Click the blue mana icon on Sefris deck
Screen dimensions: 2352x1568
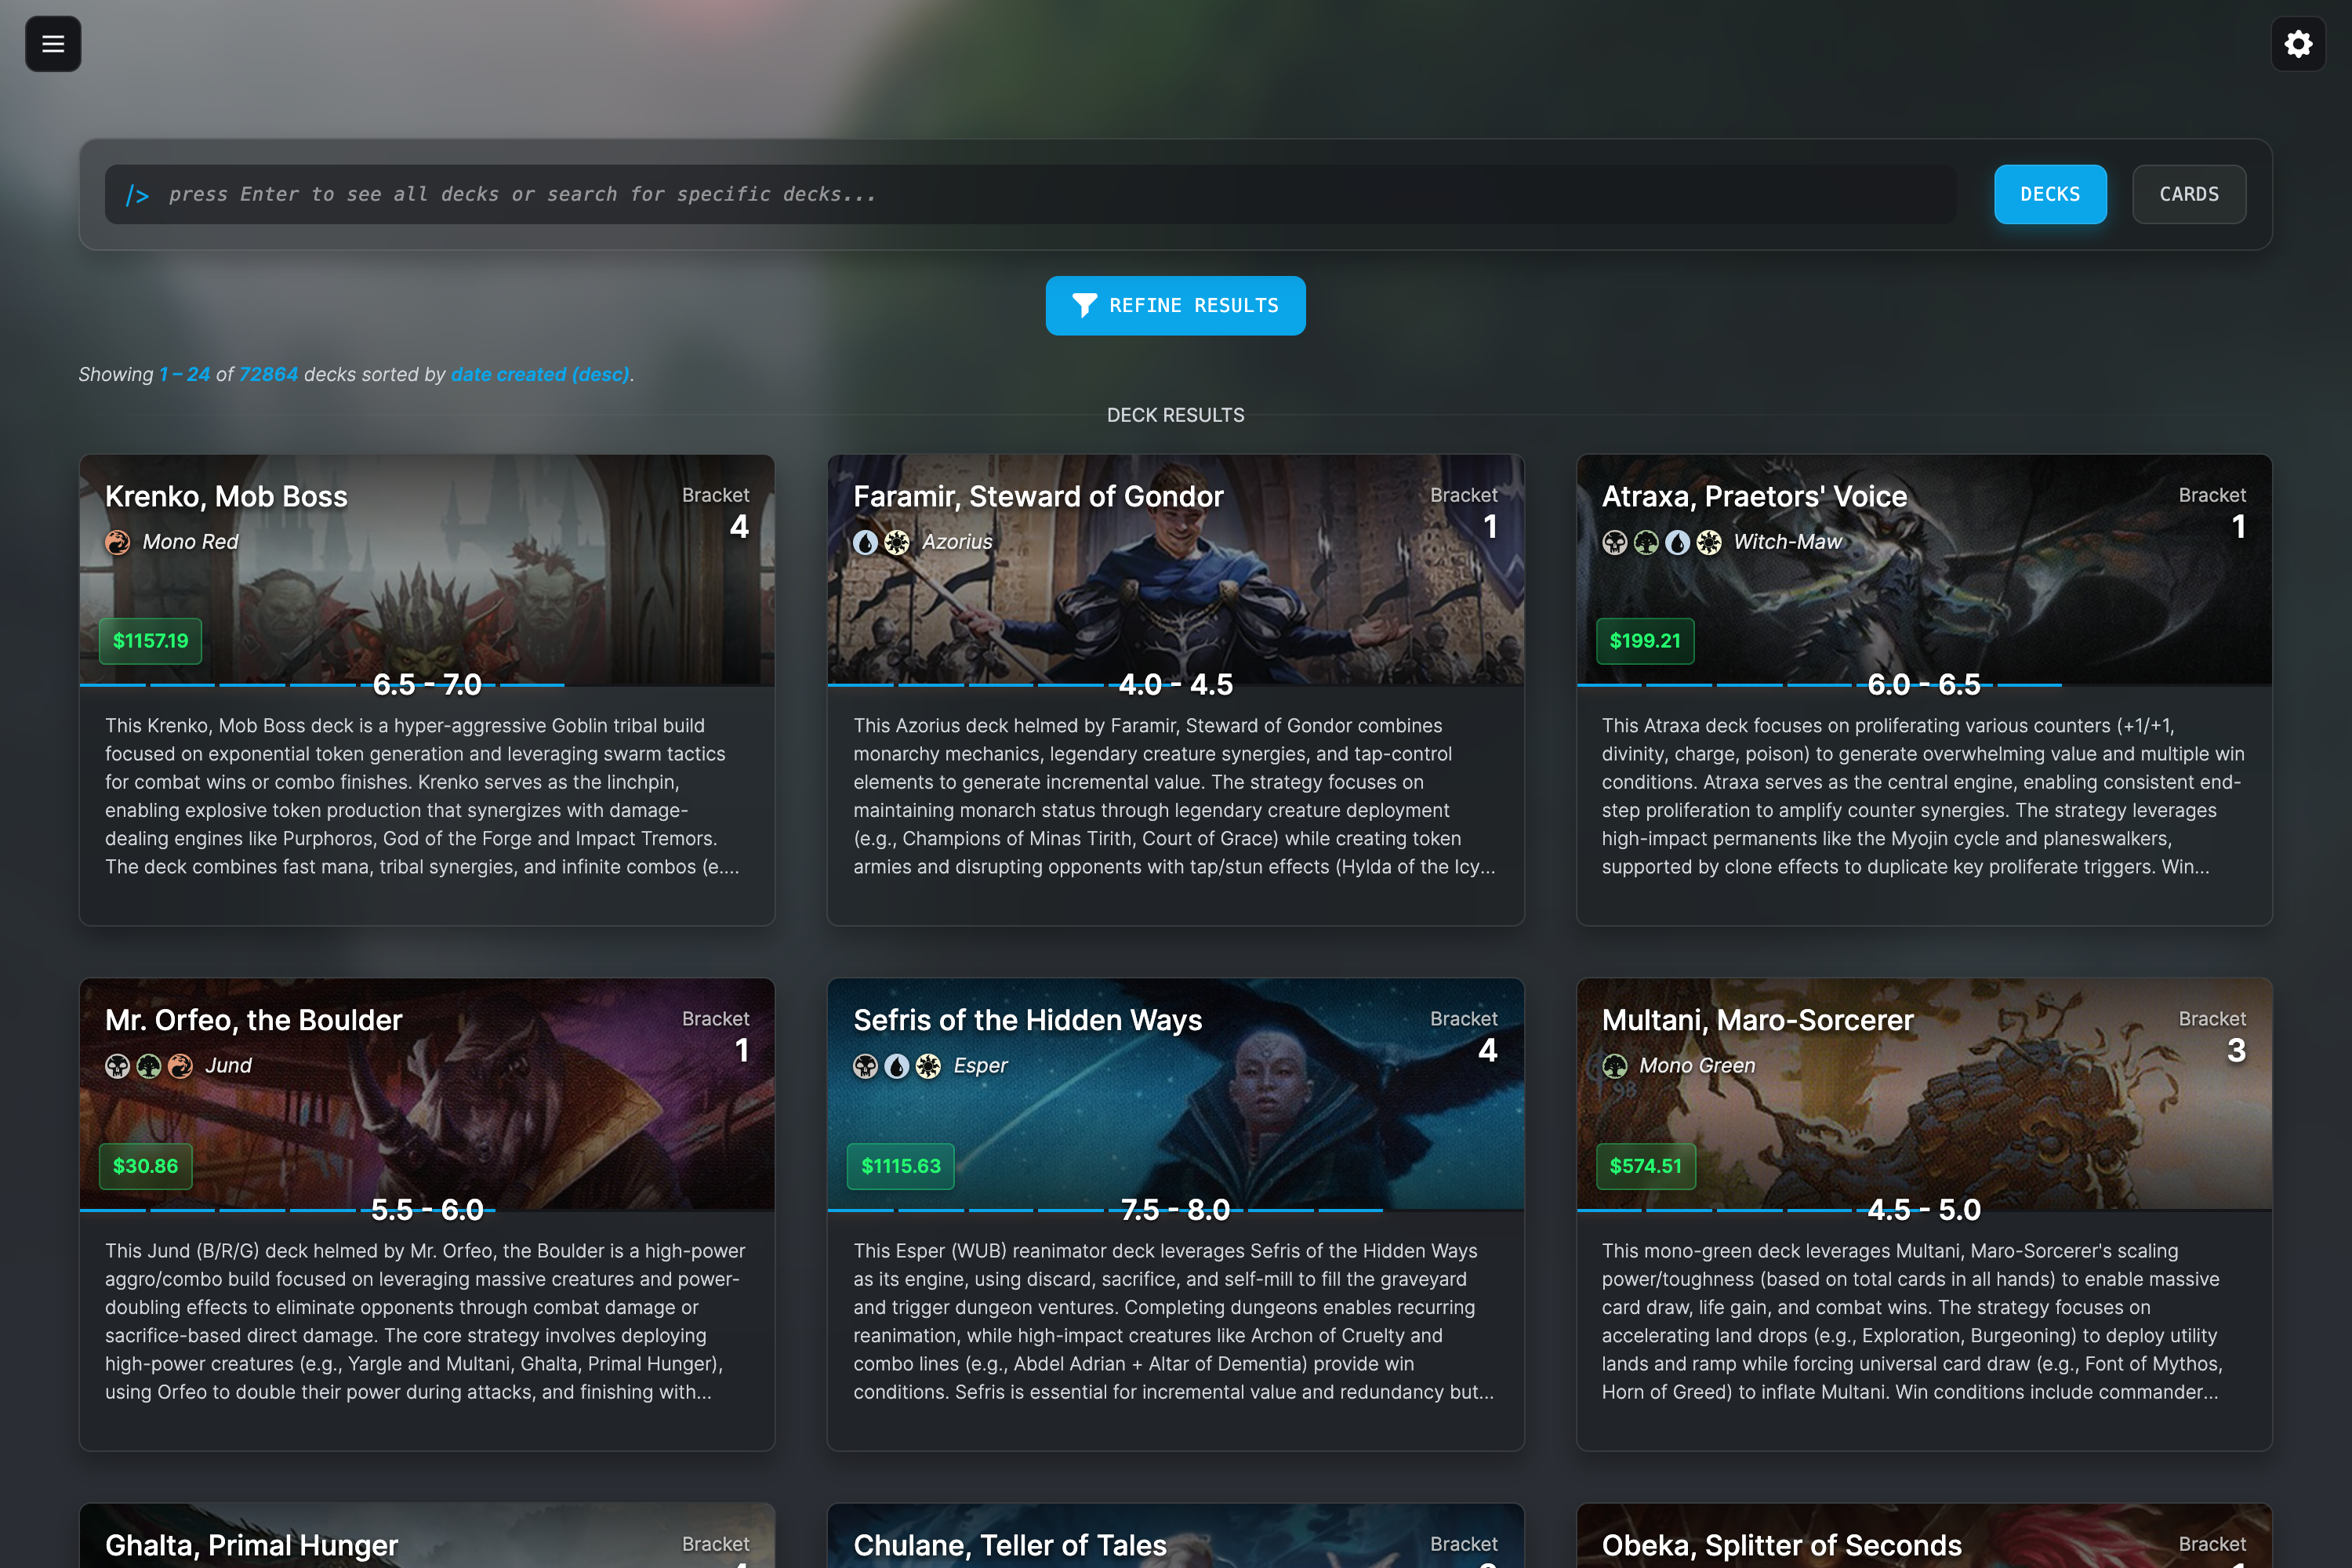[897, 1066]
